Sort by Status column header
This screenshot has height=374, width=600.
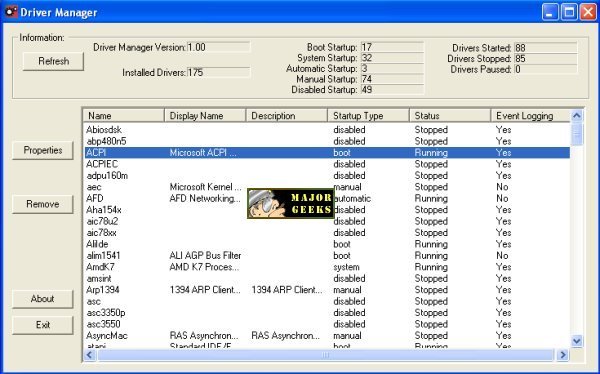450,116
